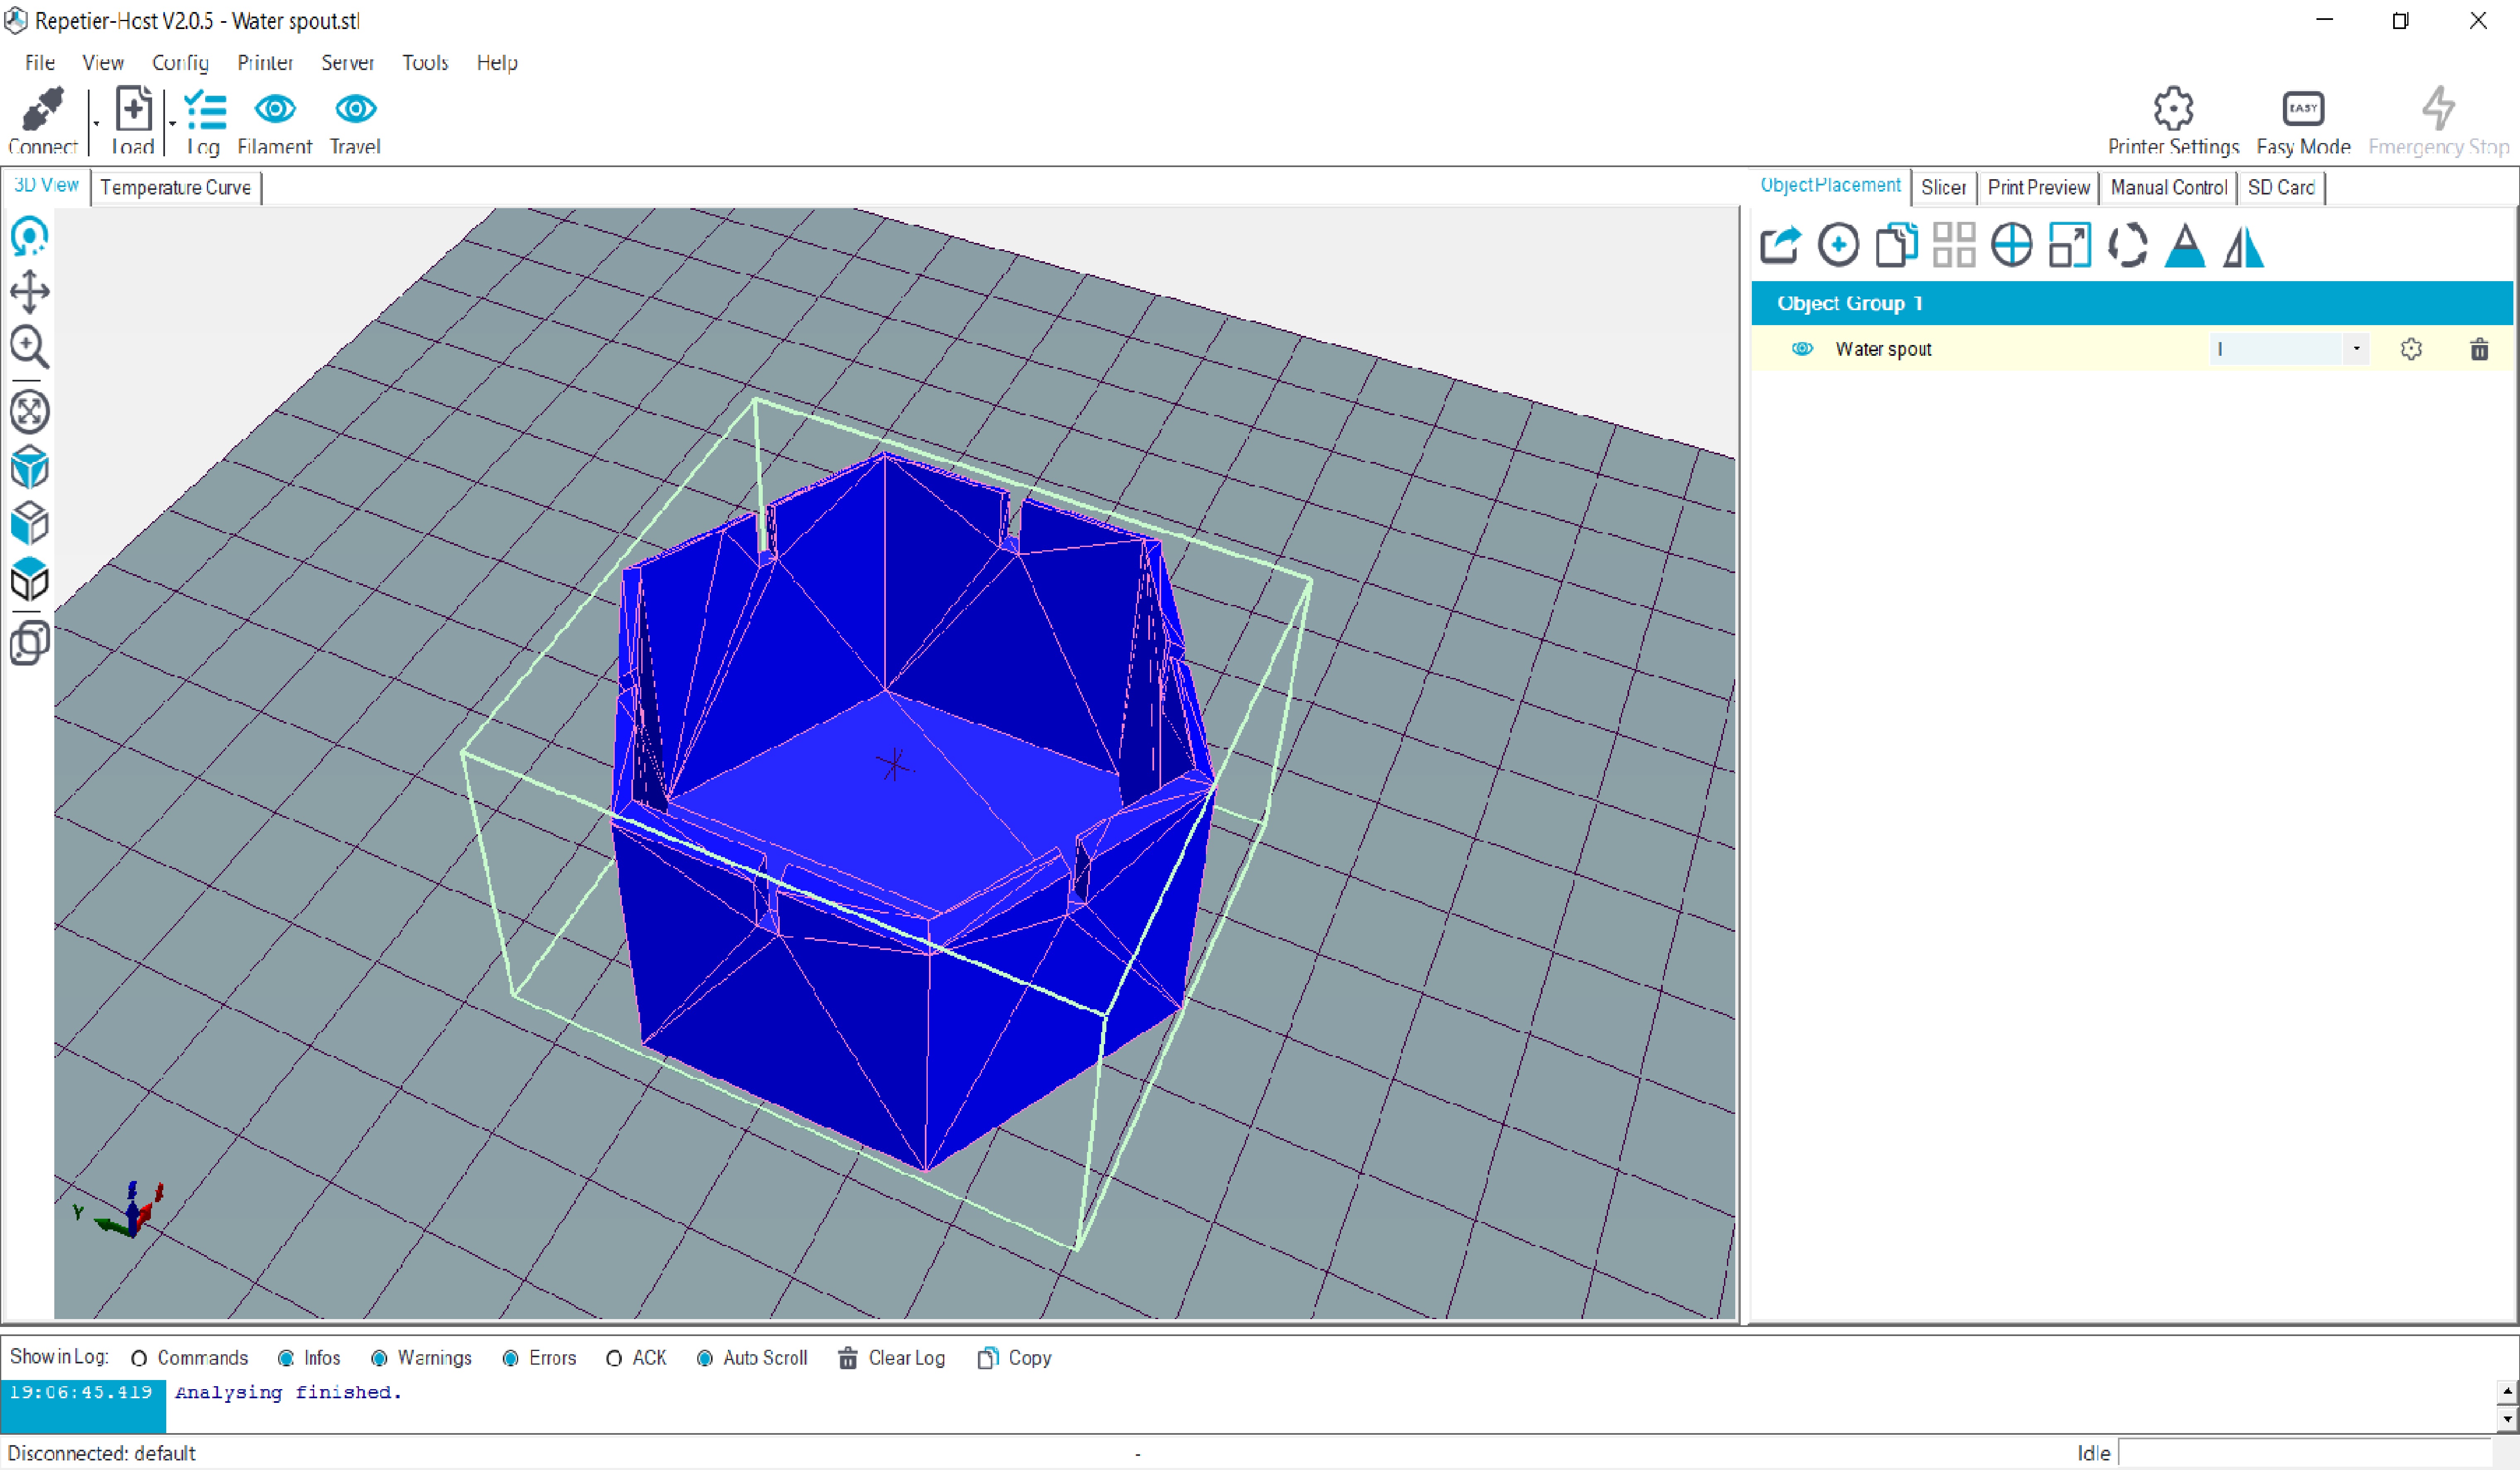Viewport: 2520px width, 1470px height.
Task: Toggle Commands in log filter
Action: tap(190, 1358)
